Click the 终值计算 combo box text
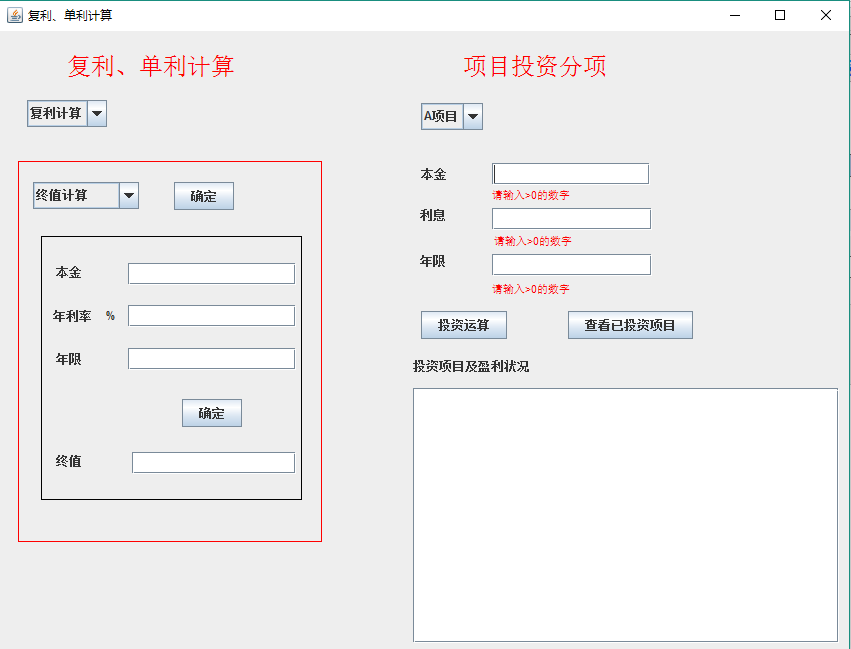 click(77, 195)
